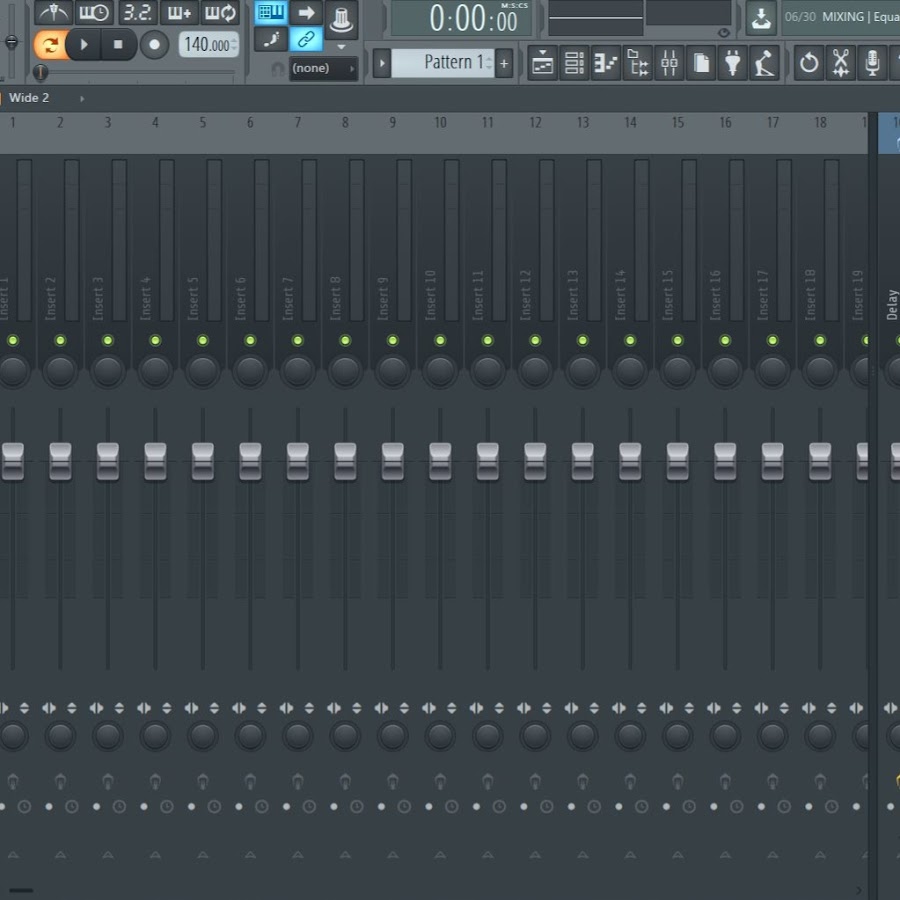Mute Insert 16 via green LED
900x900 pixels.
coord(726,340)
